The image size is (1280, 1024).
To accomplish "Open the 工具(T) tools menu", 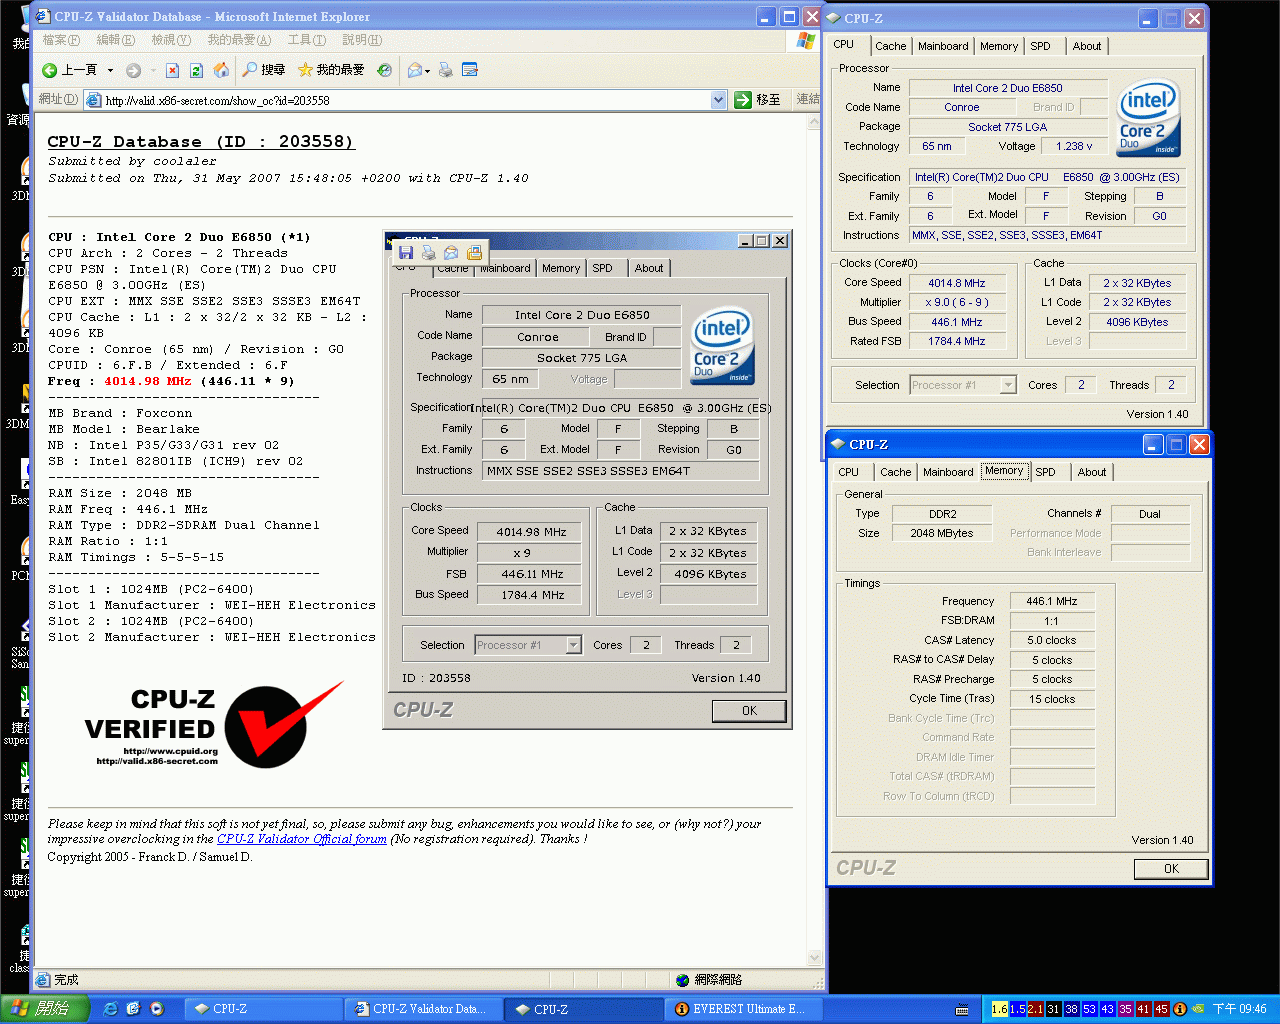I will click(307, 40).
